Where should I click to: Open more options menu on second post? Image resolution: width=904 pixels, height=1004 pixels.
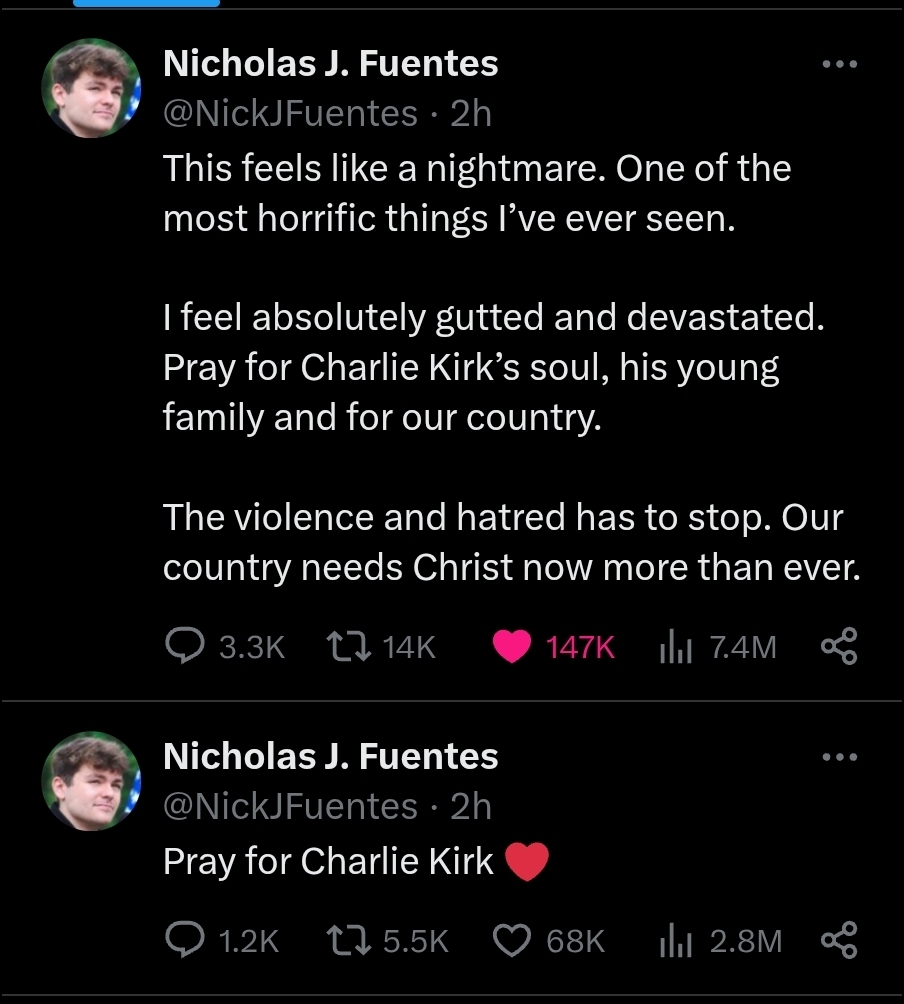click(x=839, y=757)
